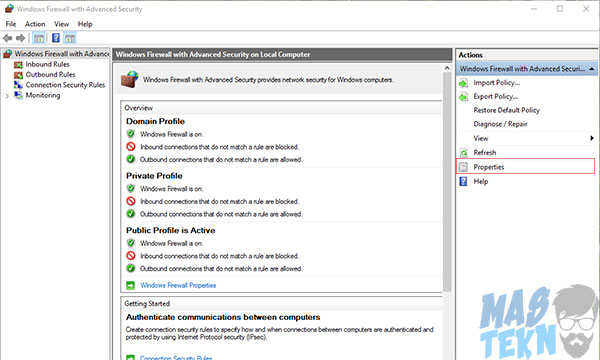Click Refresh in the Actions pane
600x360 pixels.
tap(484, 153)
